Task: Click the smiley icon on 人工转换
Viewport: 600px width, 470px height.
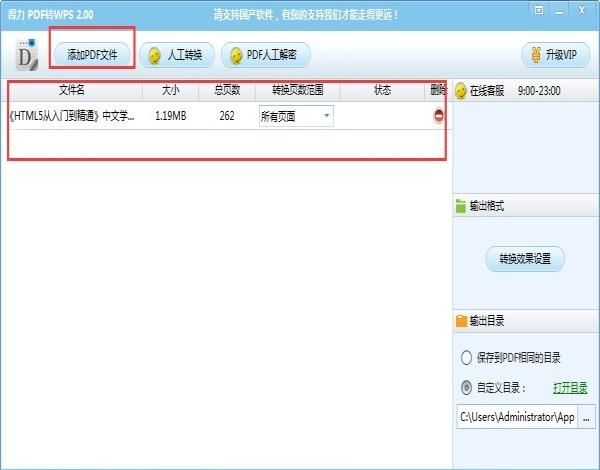Action: [x=155, y=55]
